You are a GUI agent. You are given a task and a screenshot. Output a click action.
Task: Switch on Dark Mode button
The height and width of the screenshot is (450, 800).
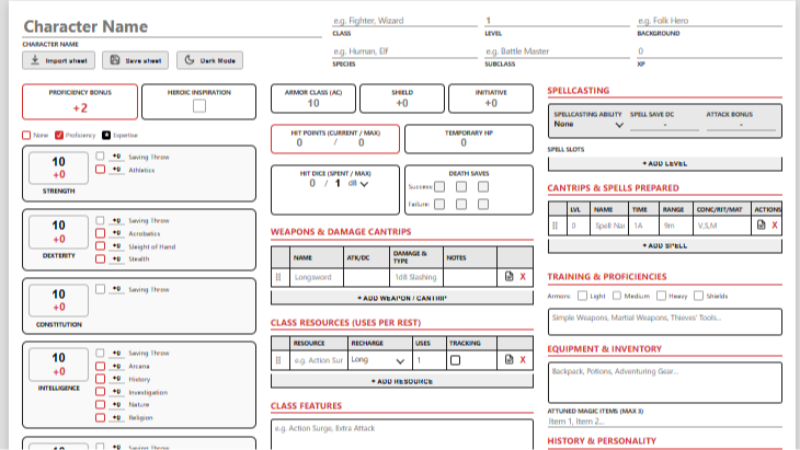(x=210, y=60)
